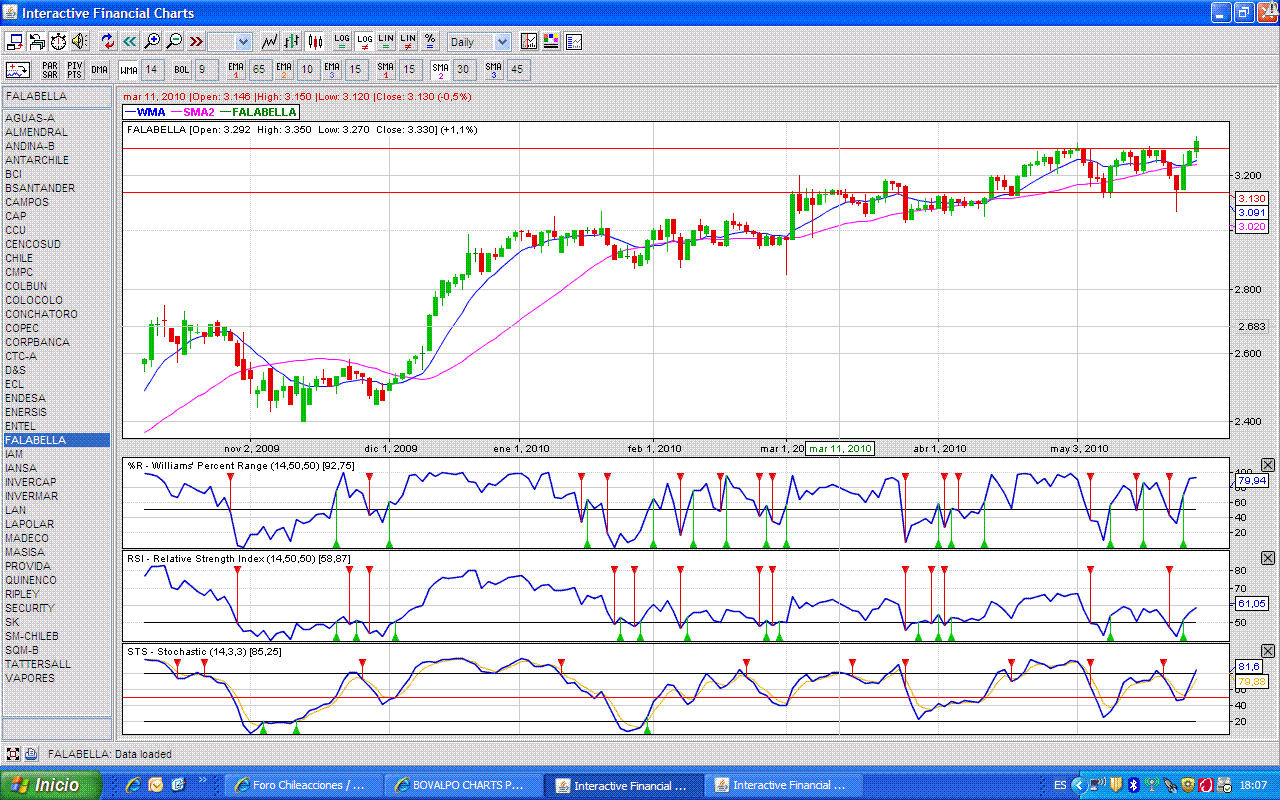Select LOG scale with green equals

point(342,42)
